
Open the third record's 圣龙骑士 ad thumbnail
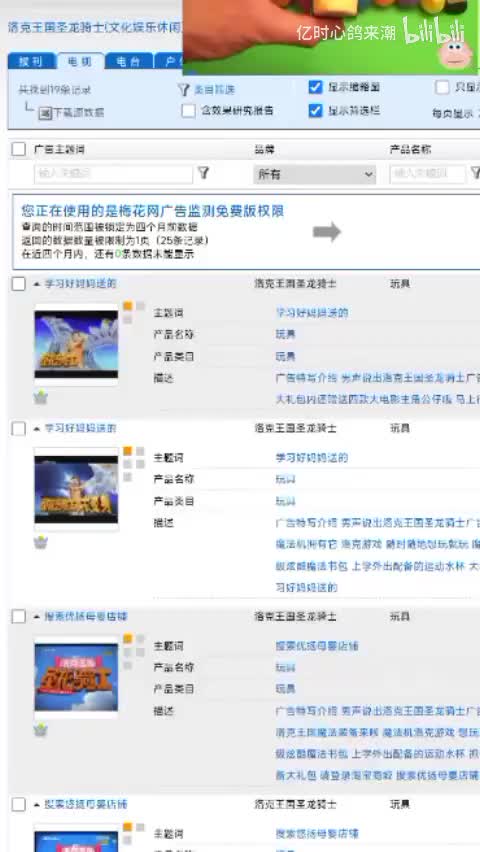(x=76, y=677)
